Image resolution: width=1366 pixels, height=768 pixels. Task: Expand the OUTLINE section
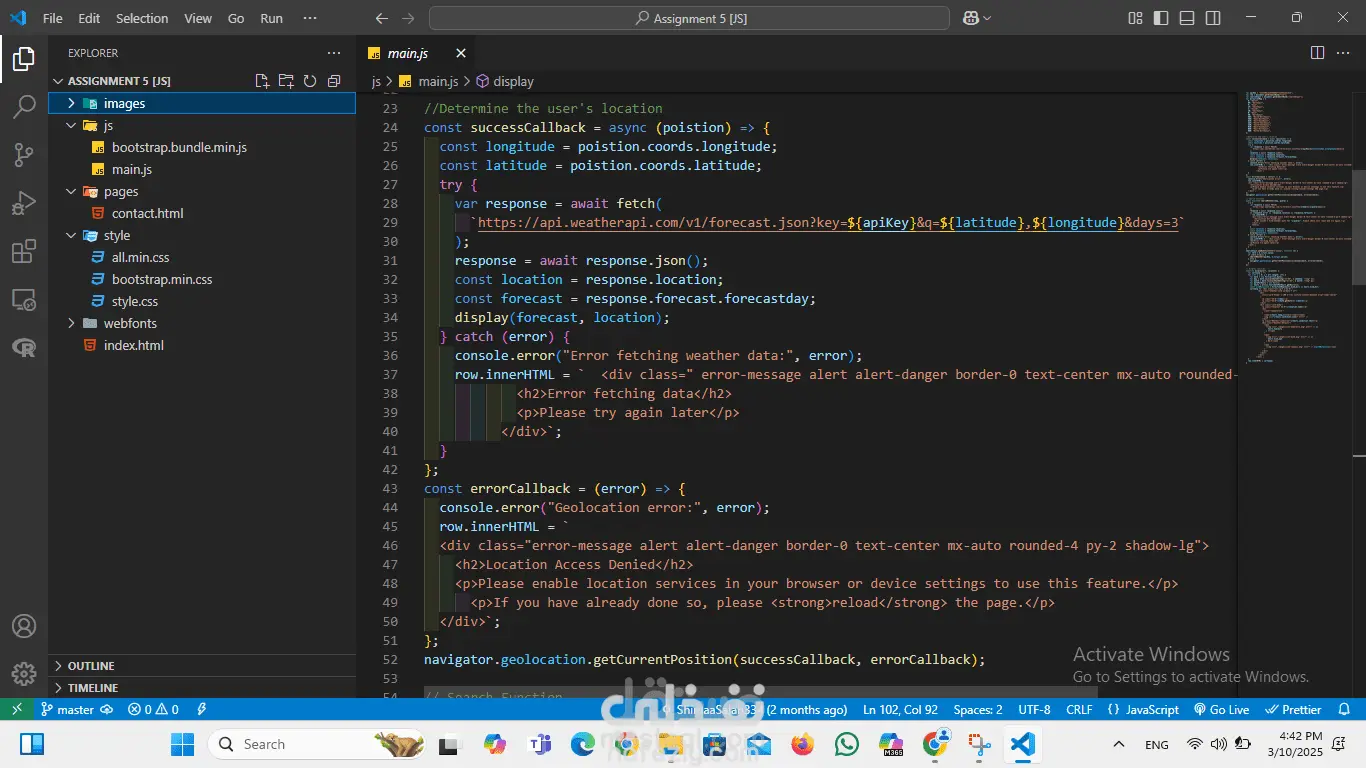90,666
